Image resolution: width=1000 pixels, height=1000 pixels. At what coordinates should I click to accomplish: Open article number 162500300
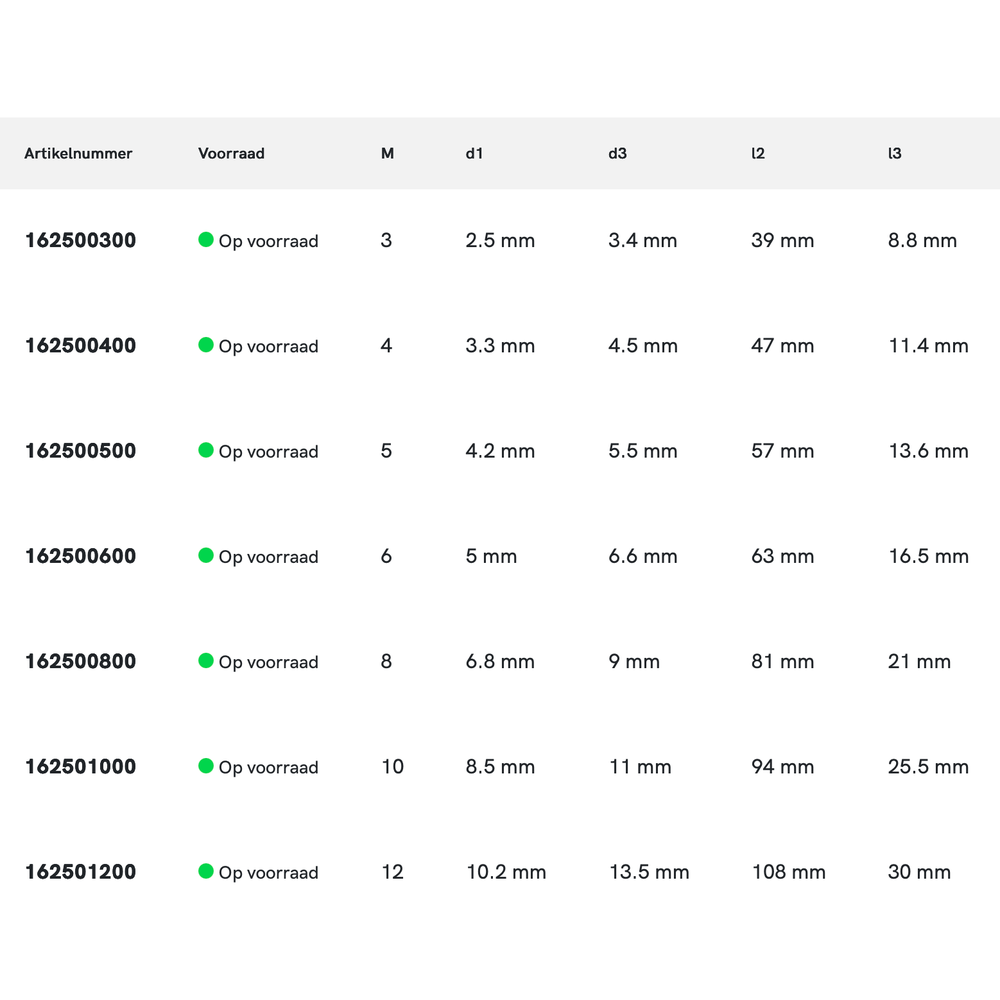pos(80,241)
